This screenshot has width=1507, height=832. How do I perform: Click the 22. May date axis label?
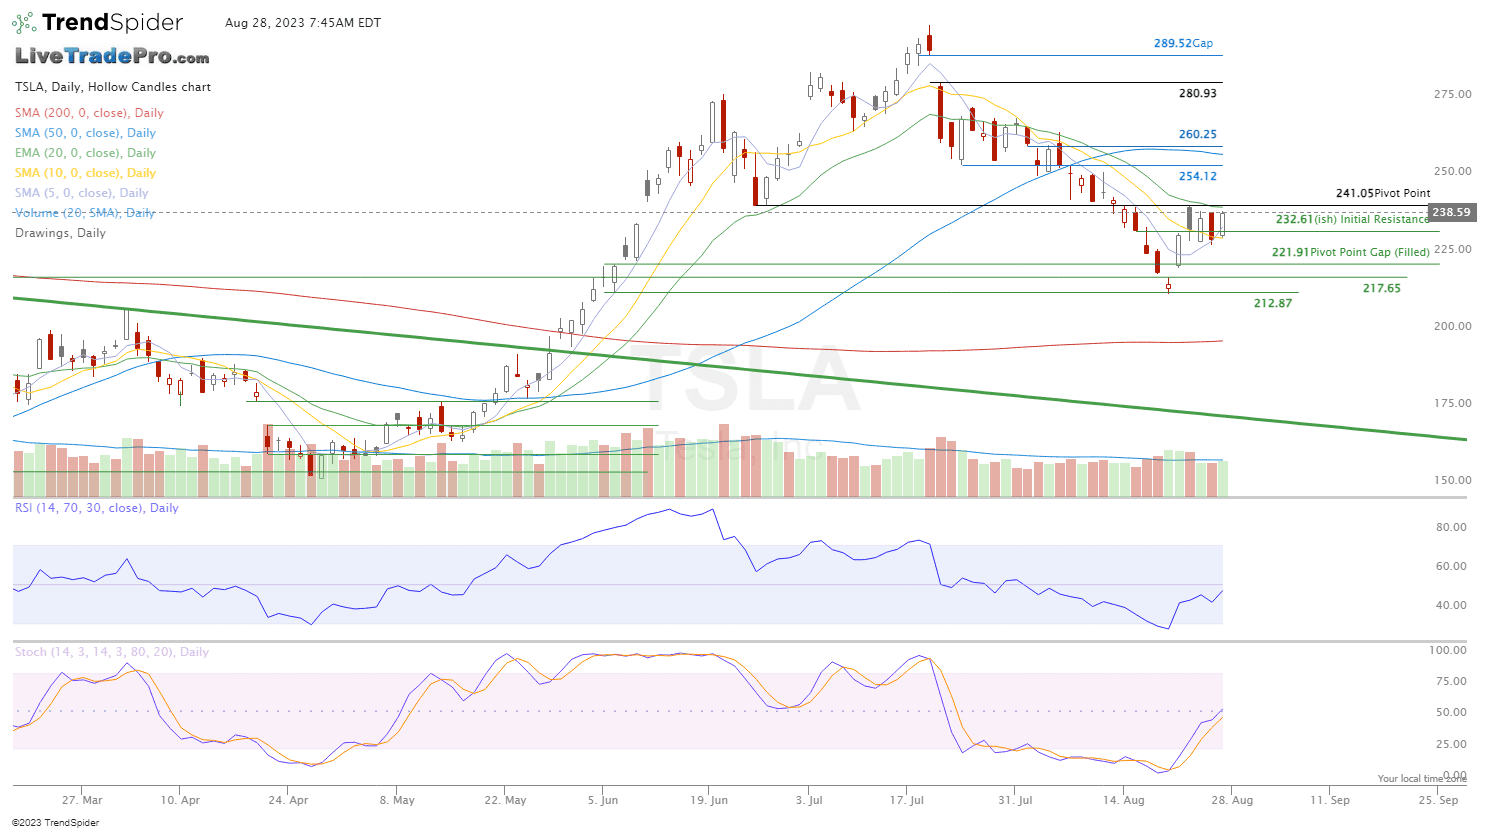505,800
